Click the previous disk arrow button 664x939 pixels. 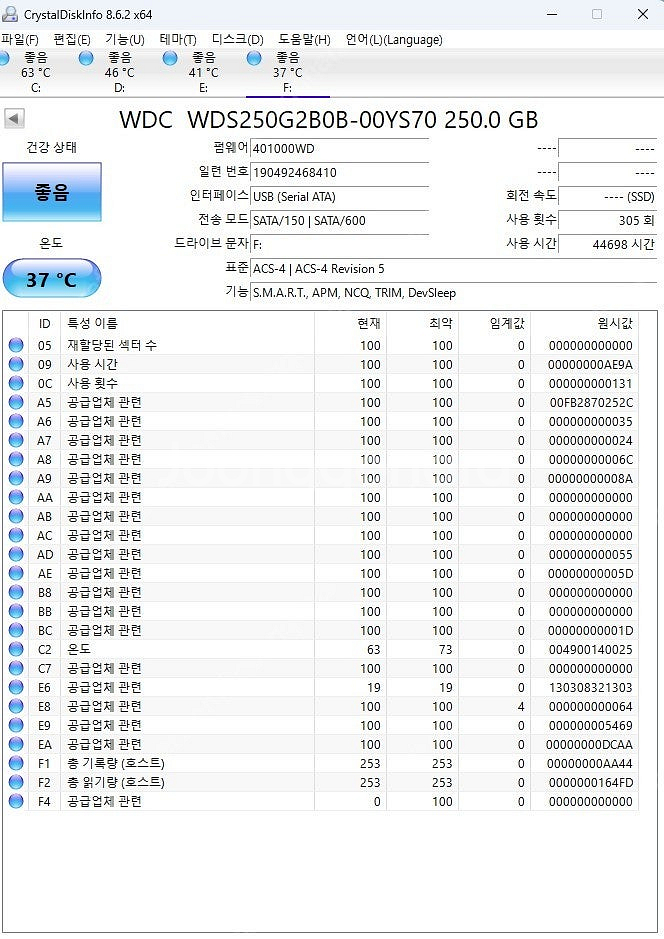14,118
